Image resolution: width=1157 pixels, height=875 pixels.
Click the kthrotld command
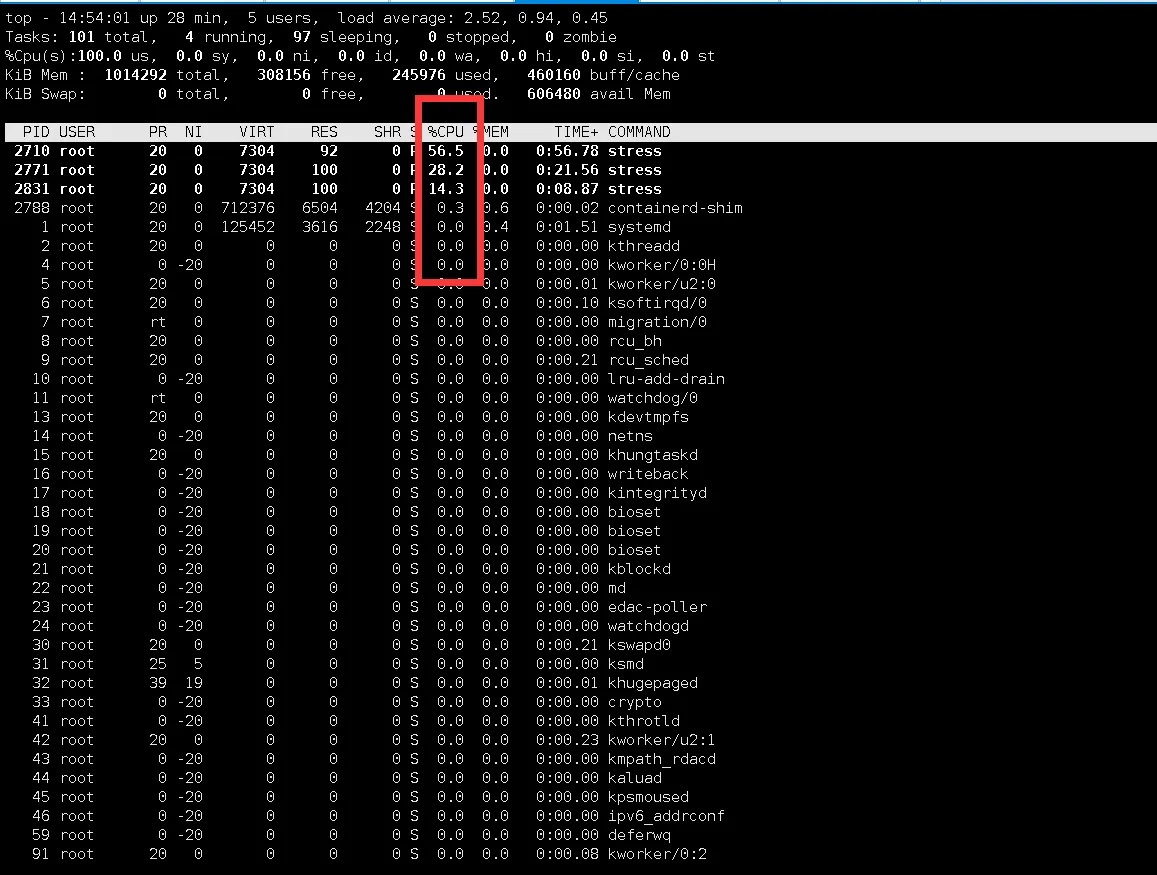[643, 722]
